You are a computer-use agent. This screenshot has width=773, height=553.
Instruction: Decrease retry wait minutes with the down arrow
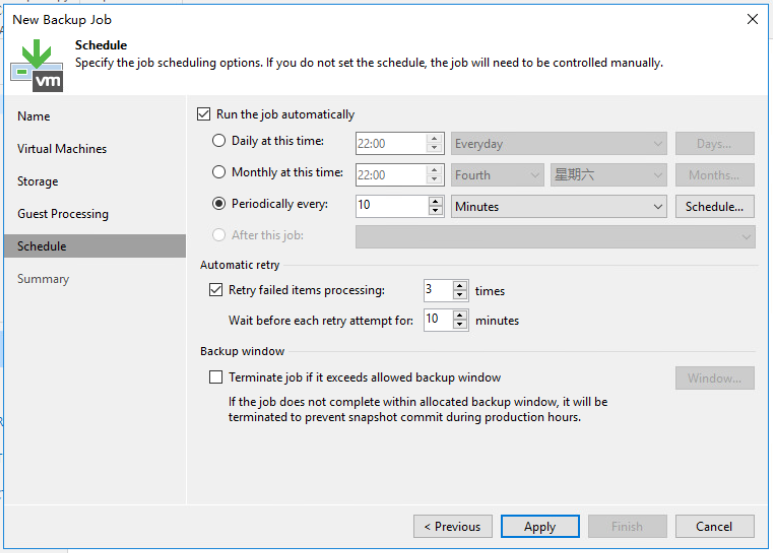pyautogui.click(x=459, y=324)
